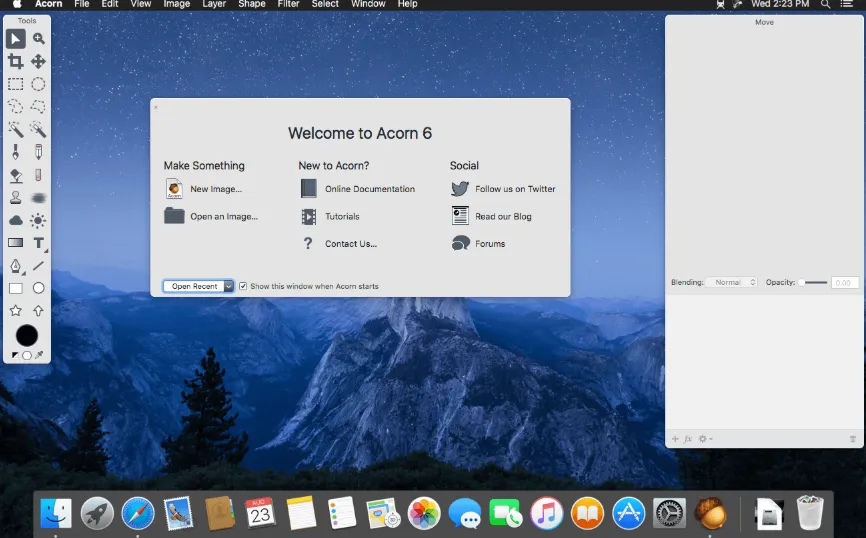866x538 pixels.
Task: Open the Layer menu
Action: [214, 4]
